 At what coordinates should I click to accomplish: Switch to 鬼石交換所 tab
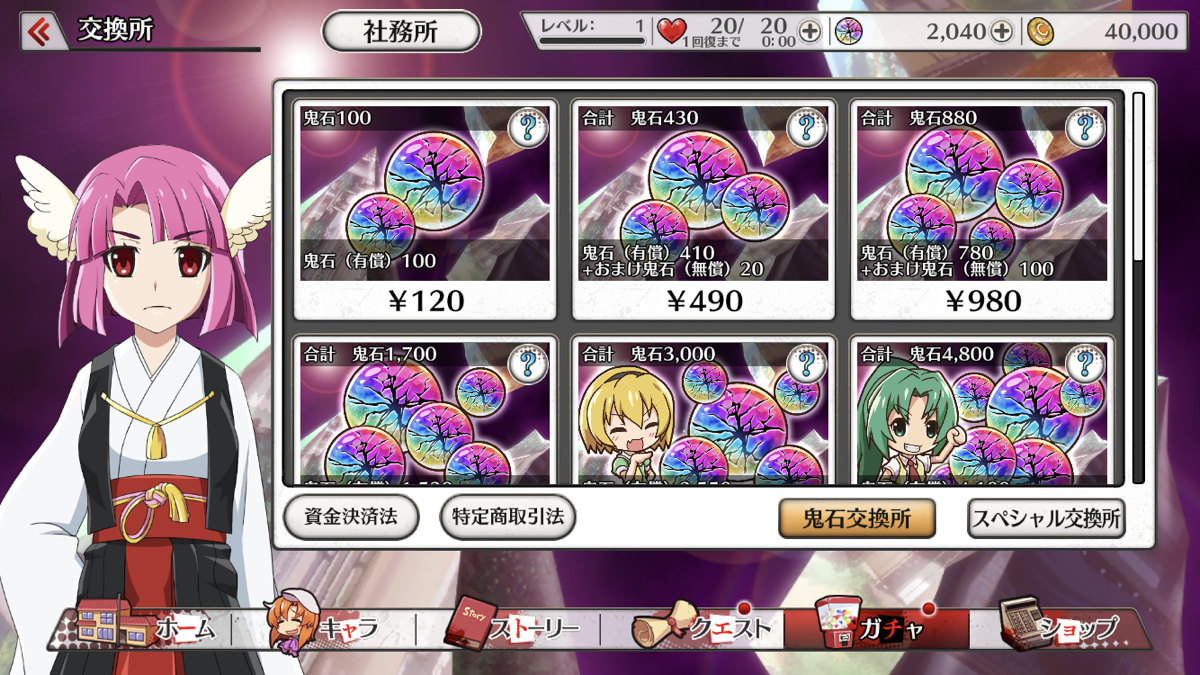point(857,518)
